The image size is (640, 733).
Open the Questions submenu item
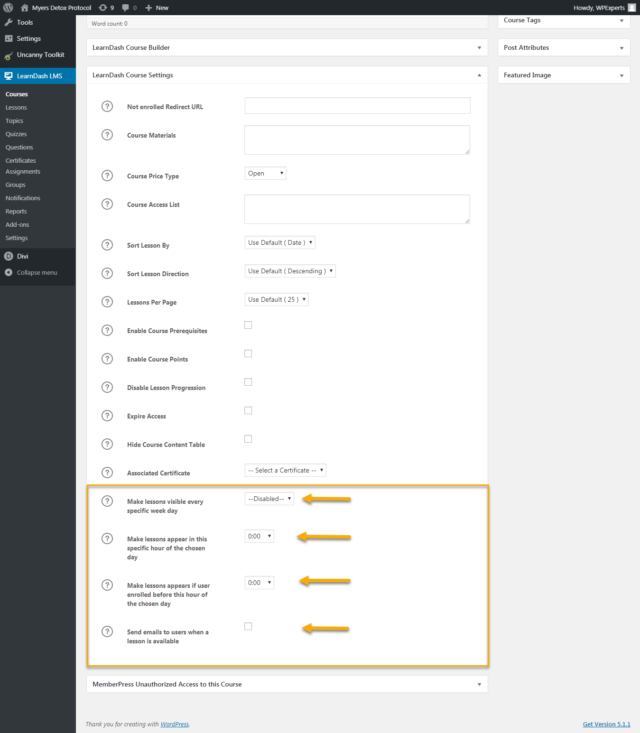(x=19, y=147)
